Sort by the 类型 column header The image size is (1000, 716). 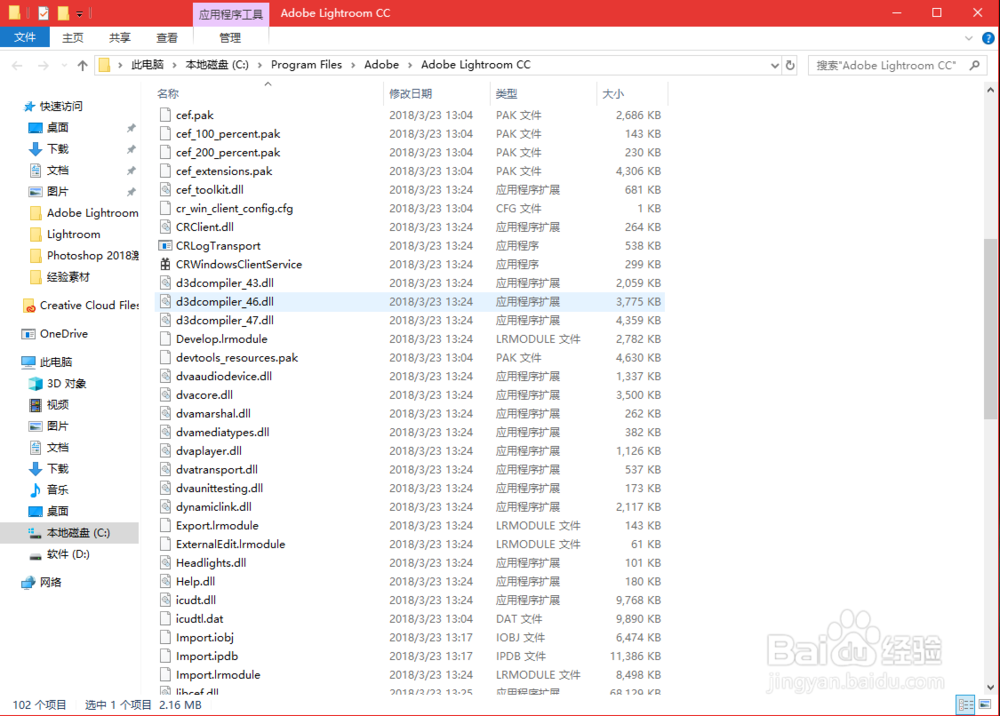506,94
